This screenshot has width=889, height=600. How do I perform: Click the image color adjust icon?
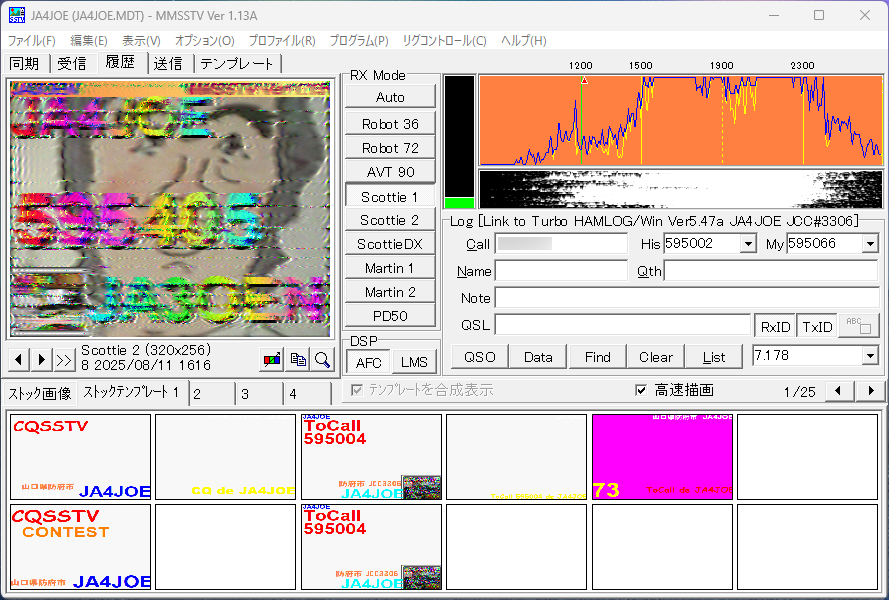point(272,360)
